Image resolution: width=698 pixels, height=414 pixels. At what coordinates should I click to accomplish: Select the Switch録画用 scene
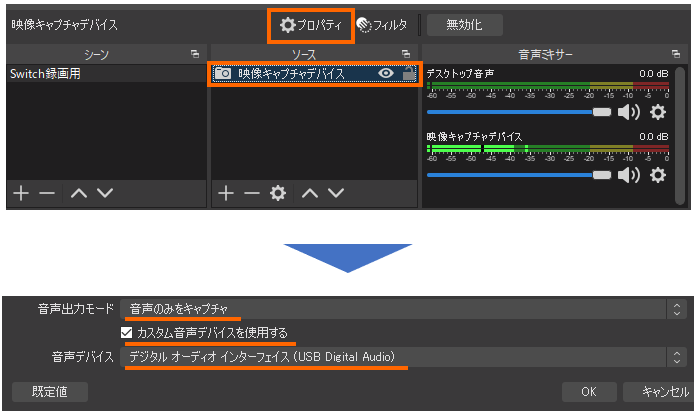[106, 73]
